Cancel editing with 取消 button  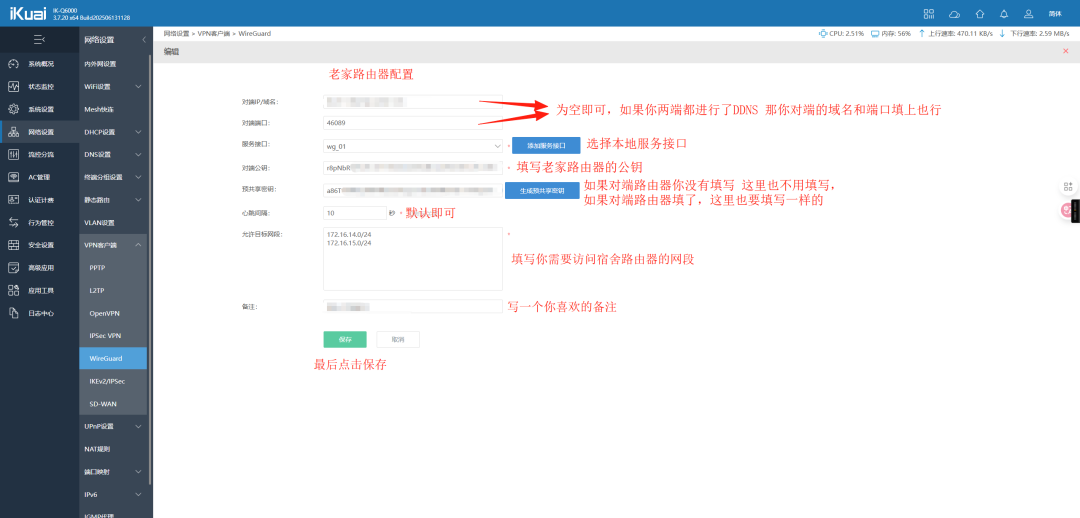click(x=398, y=340)
